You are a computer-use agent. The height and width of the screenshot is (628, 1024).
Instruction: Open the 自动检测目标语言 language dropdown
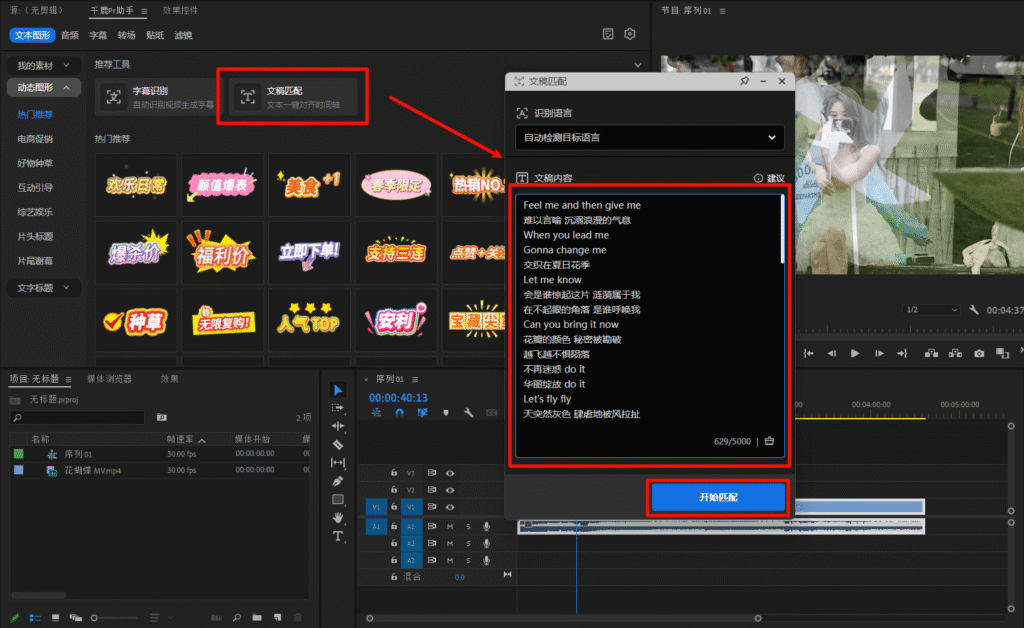tap(650, 137)
